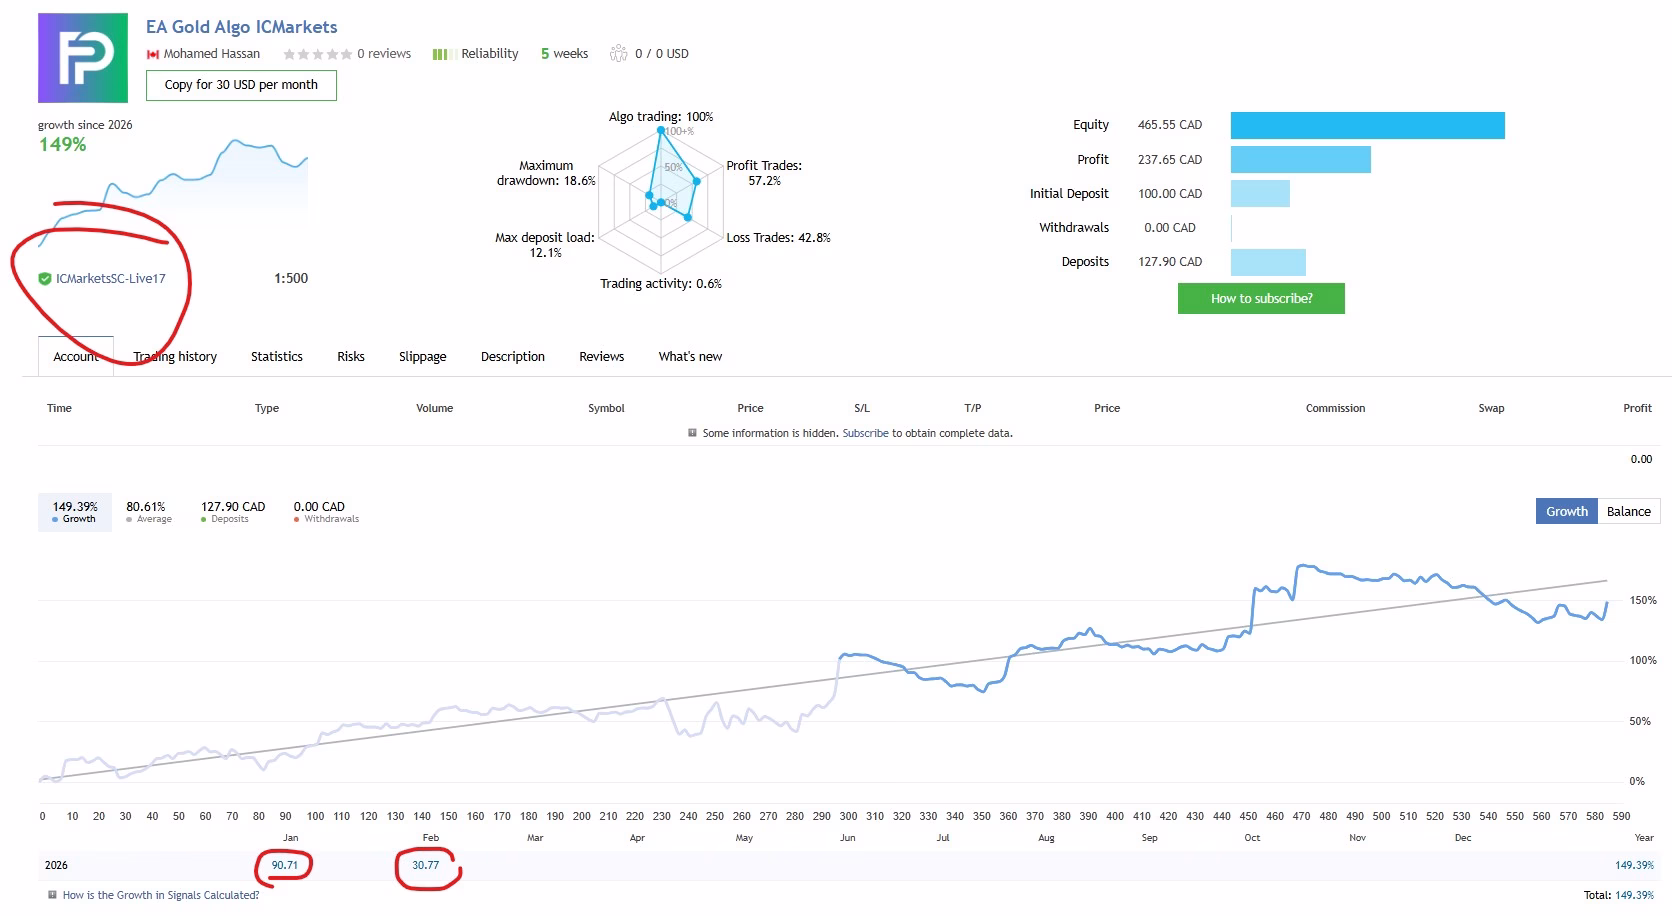This screenshot has width=1672, height=916.
Task: Click the FP signal logo thumbnail
Action: pos(83,58)
